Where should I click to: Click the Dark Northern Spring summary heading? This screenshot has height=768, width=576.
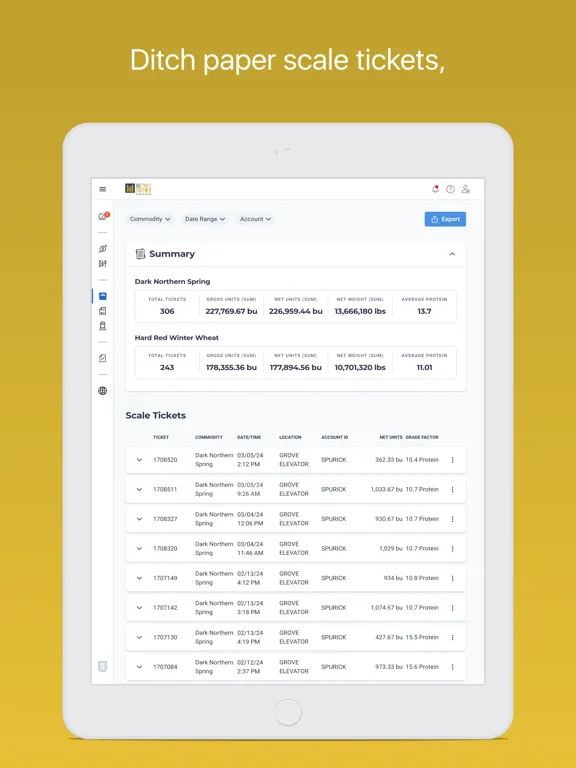[x=172, y=281]
